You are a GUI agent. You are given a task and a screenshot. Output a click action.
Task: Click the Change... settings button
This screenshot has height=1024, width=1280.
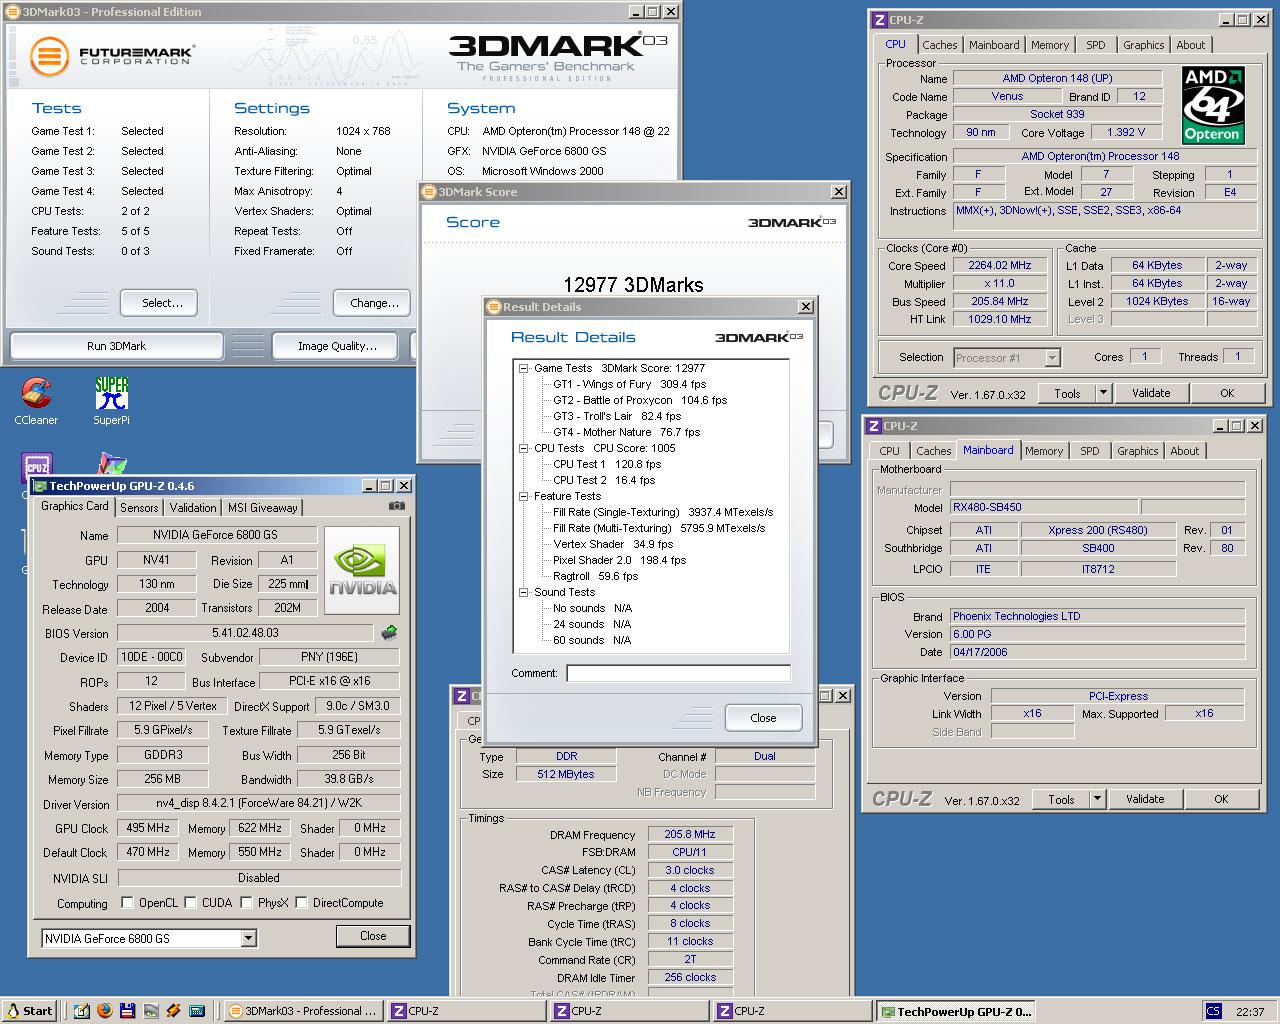pos(374,303)
